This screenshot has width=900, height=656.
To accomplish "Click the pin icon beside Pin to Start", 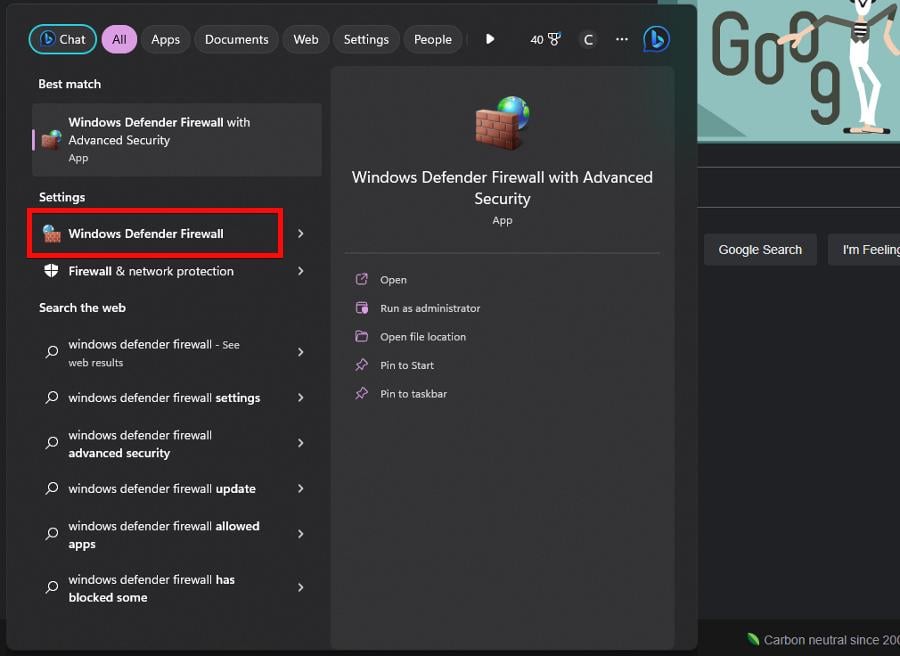I will [362, 364].
